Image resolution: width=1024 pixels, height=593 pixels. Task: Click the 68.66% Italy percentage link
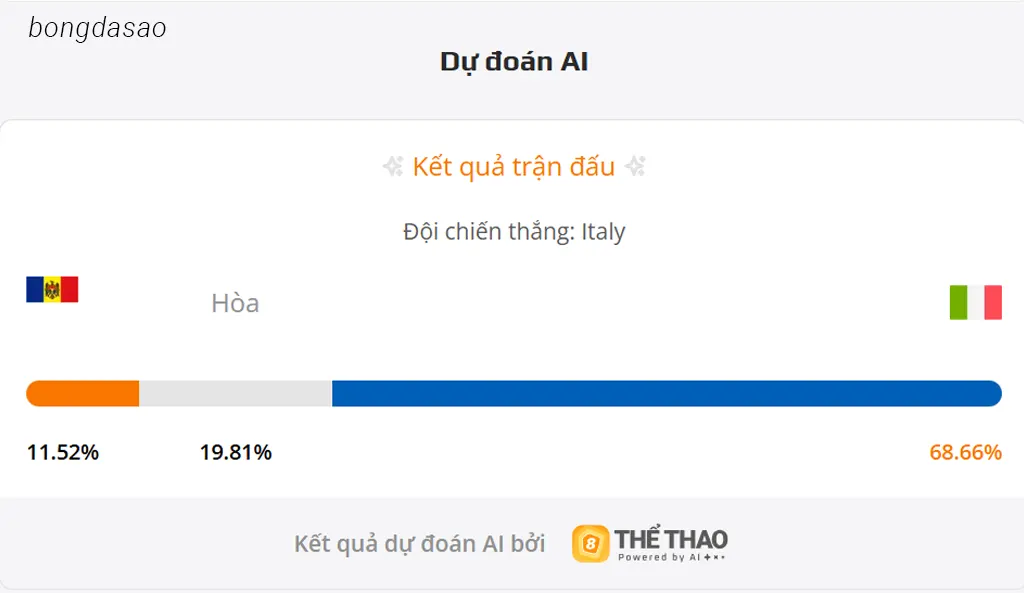point(966,452)
